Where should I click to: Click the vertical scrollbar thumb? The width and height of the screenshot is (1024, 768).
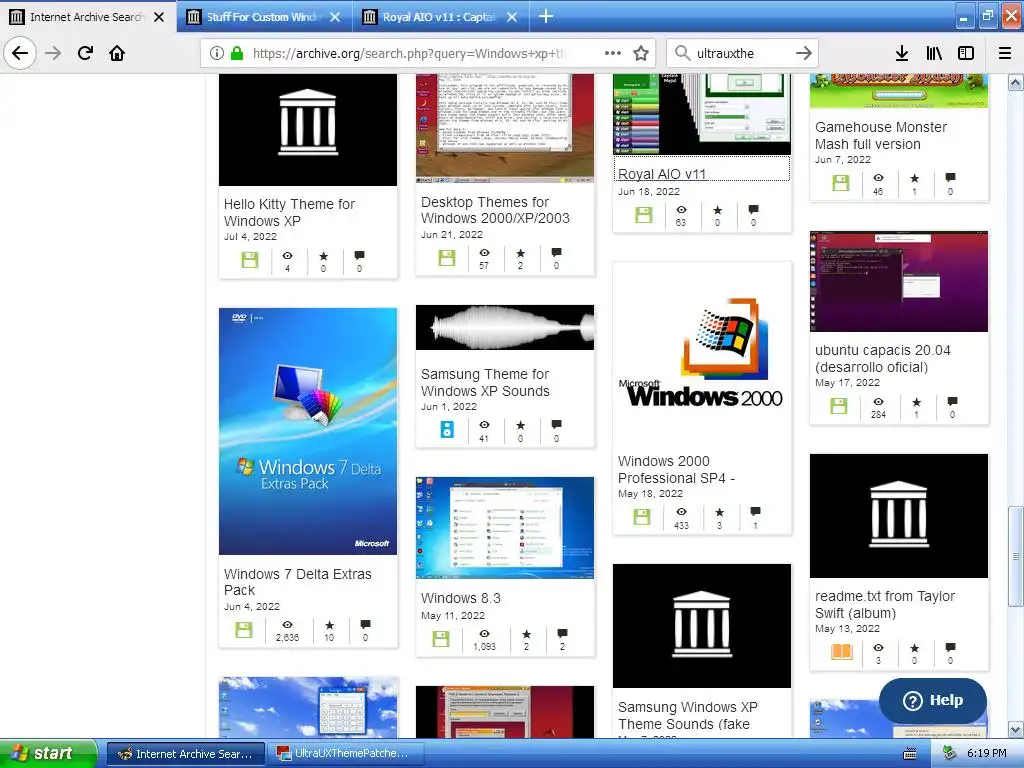1016,556
